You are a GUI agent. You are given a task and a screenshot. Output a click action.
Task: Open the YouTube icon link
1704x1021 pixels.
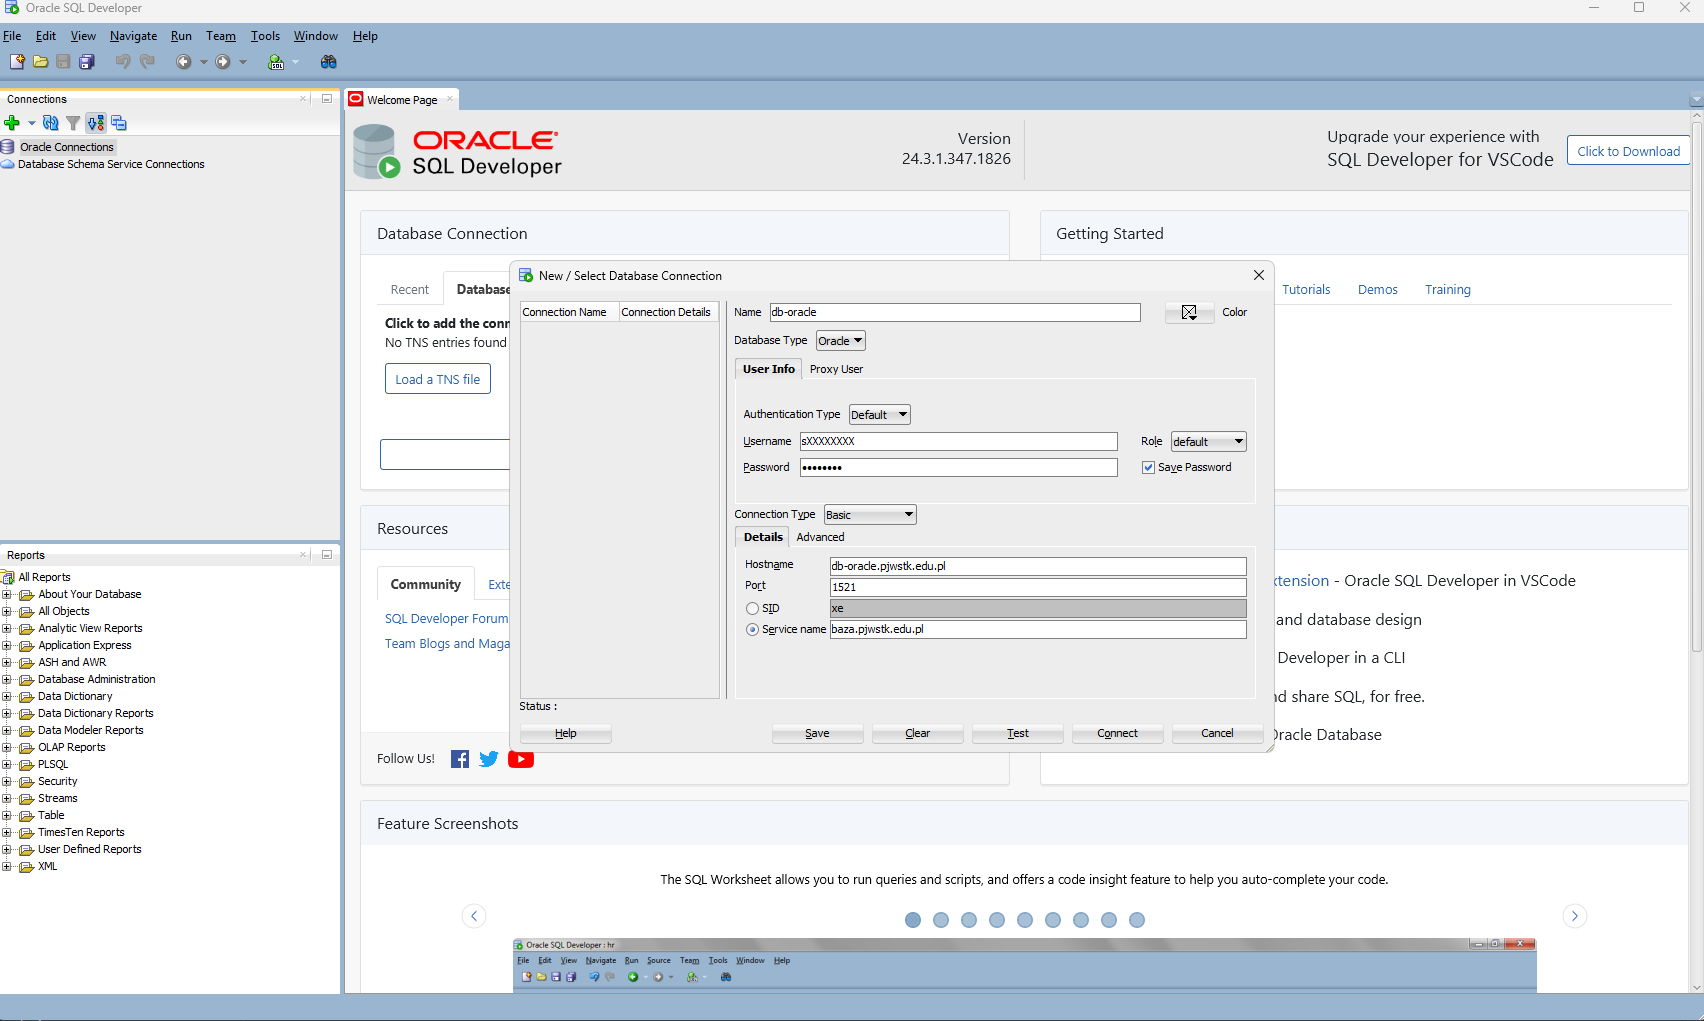pyautogui.click(x=521, y=759)
